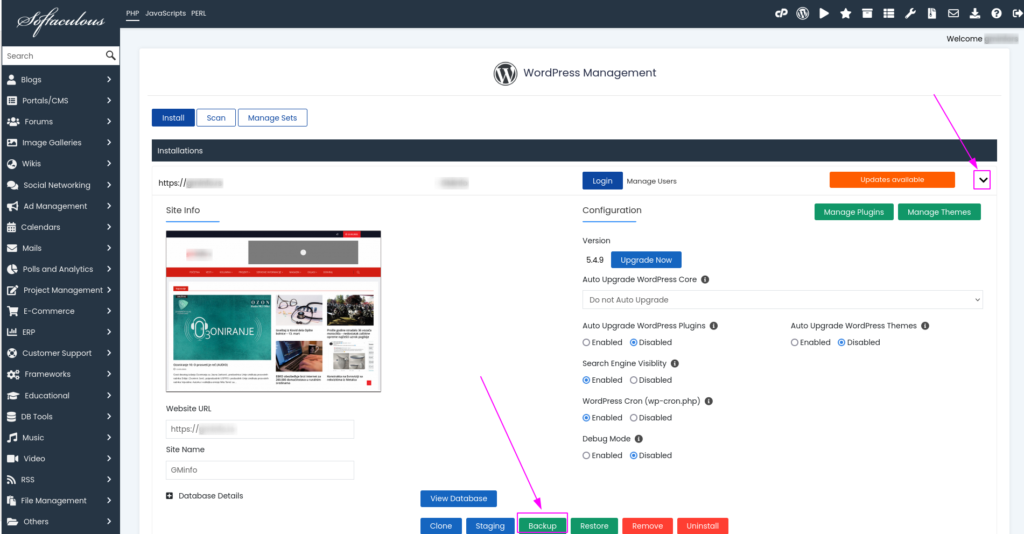Click the WordPress icon in top toolbar
1024x534 pixels.
pyautogui.click(x=803, y=13)
